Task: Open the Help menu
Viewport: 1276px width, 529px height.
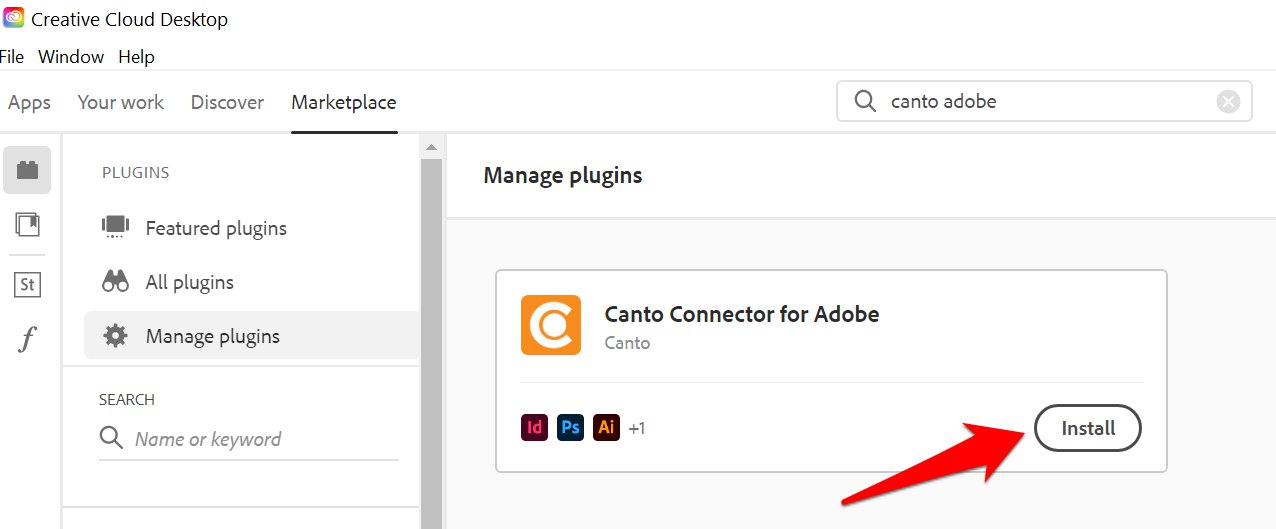Action: [x=136, y=57]
